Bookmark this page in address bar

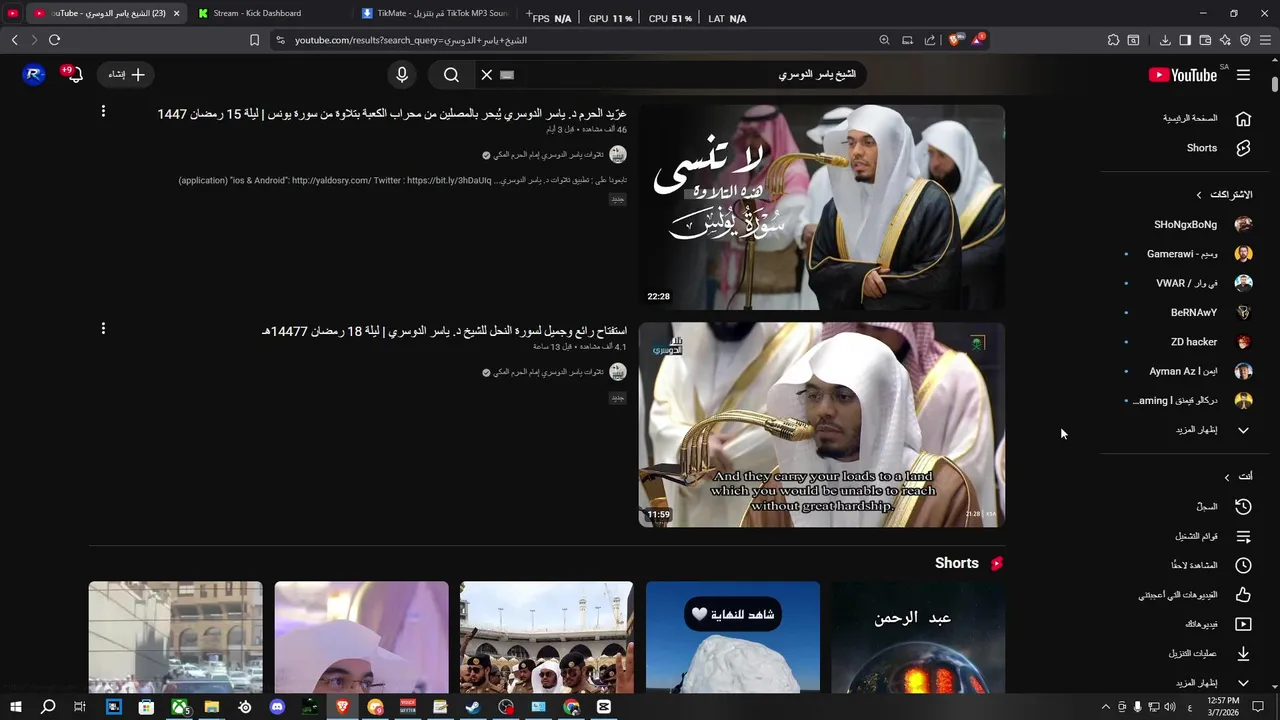point(254,40)
